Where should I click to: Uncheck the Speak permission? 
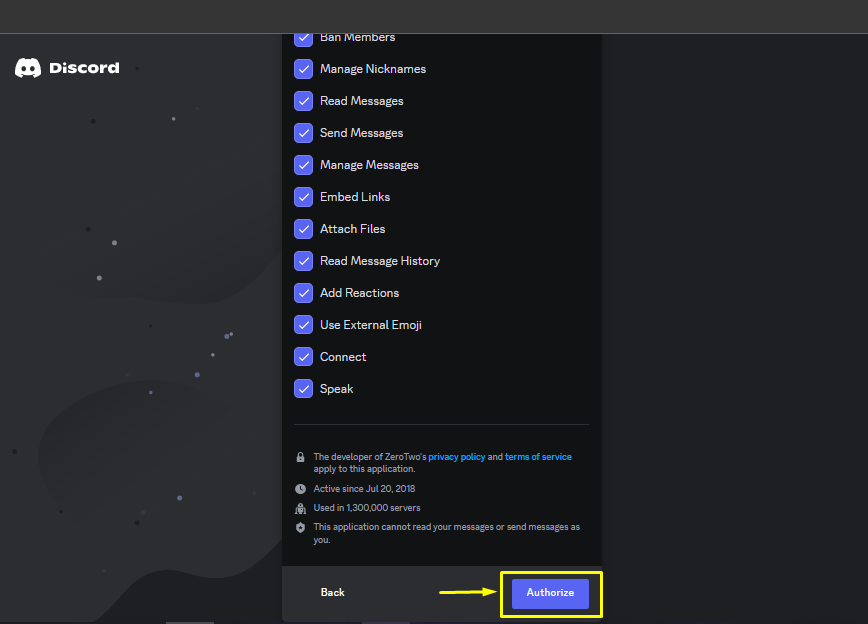303,389
